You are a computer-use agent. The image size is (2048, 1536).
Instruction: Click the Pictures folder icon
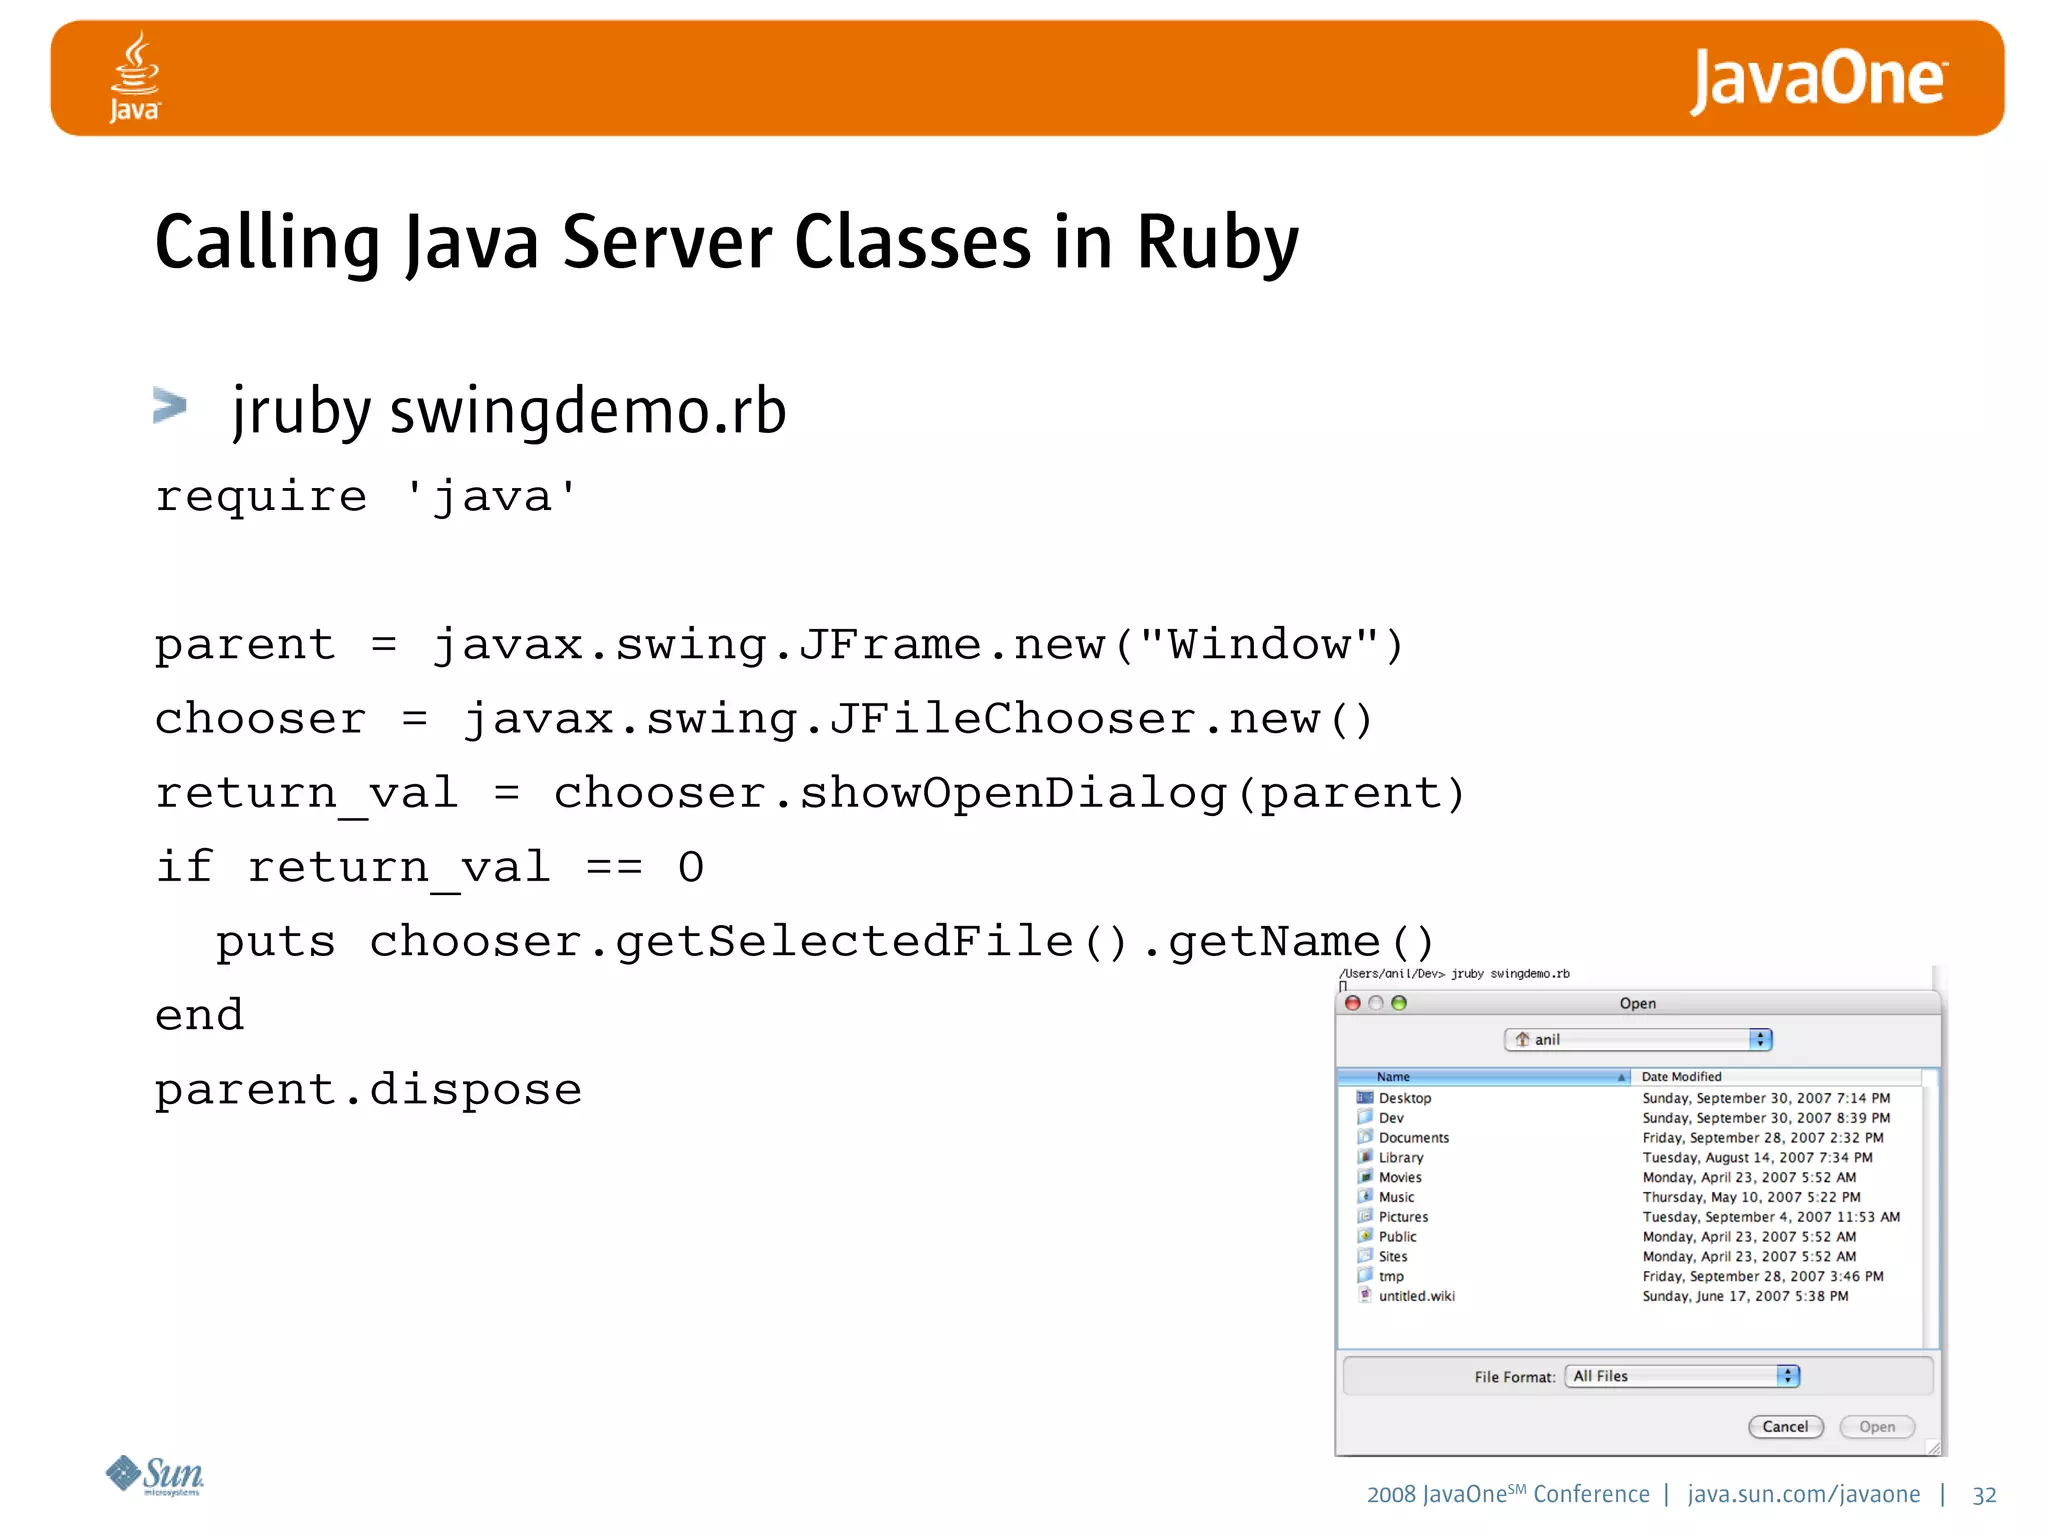(x=1365, y=1216)
